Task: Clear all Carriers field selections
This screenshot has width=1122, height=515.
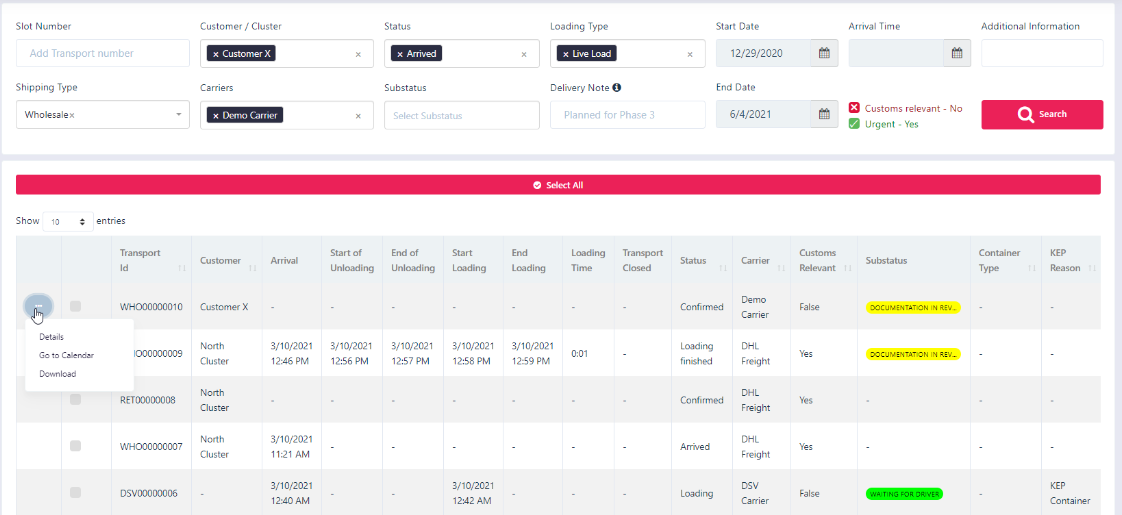Action: 358,116
